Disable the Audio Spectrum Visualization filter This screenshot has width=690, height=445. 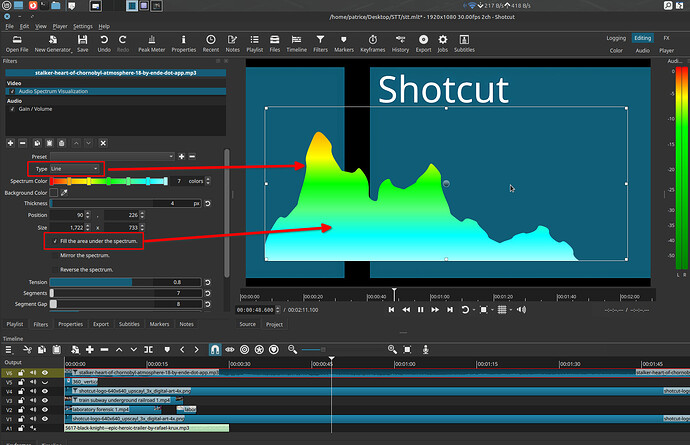coord(13,91)
